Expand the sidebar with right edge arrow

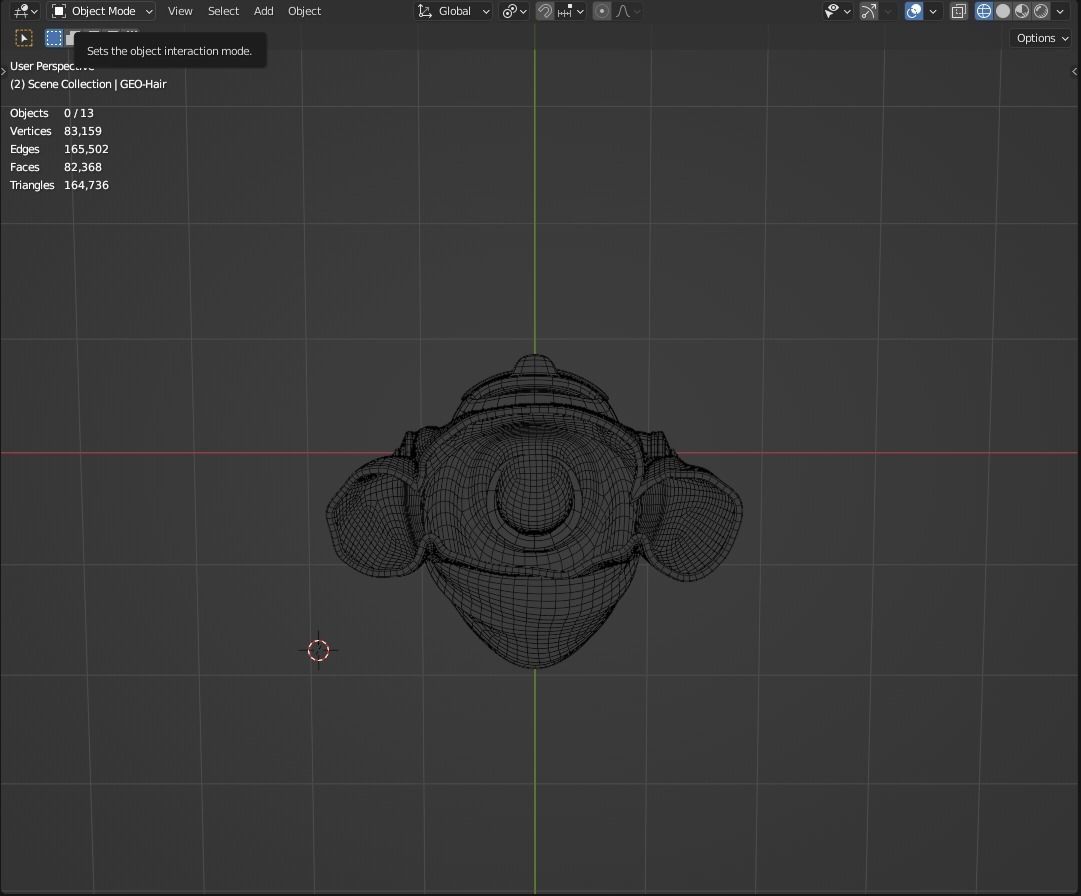1075,71
